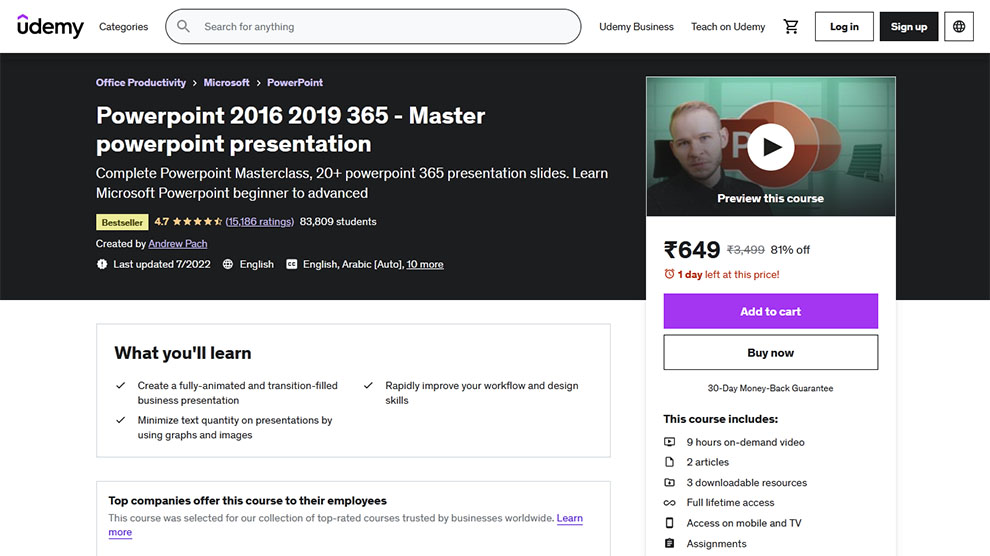Click the search magnifier icon
Screen dimensions: 990x556
click(x=184, y=27)
